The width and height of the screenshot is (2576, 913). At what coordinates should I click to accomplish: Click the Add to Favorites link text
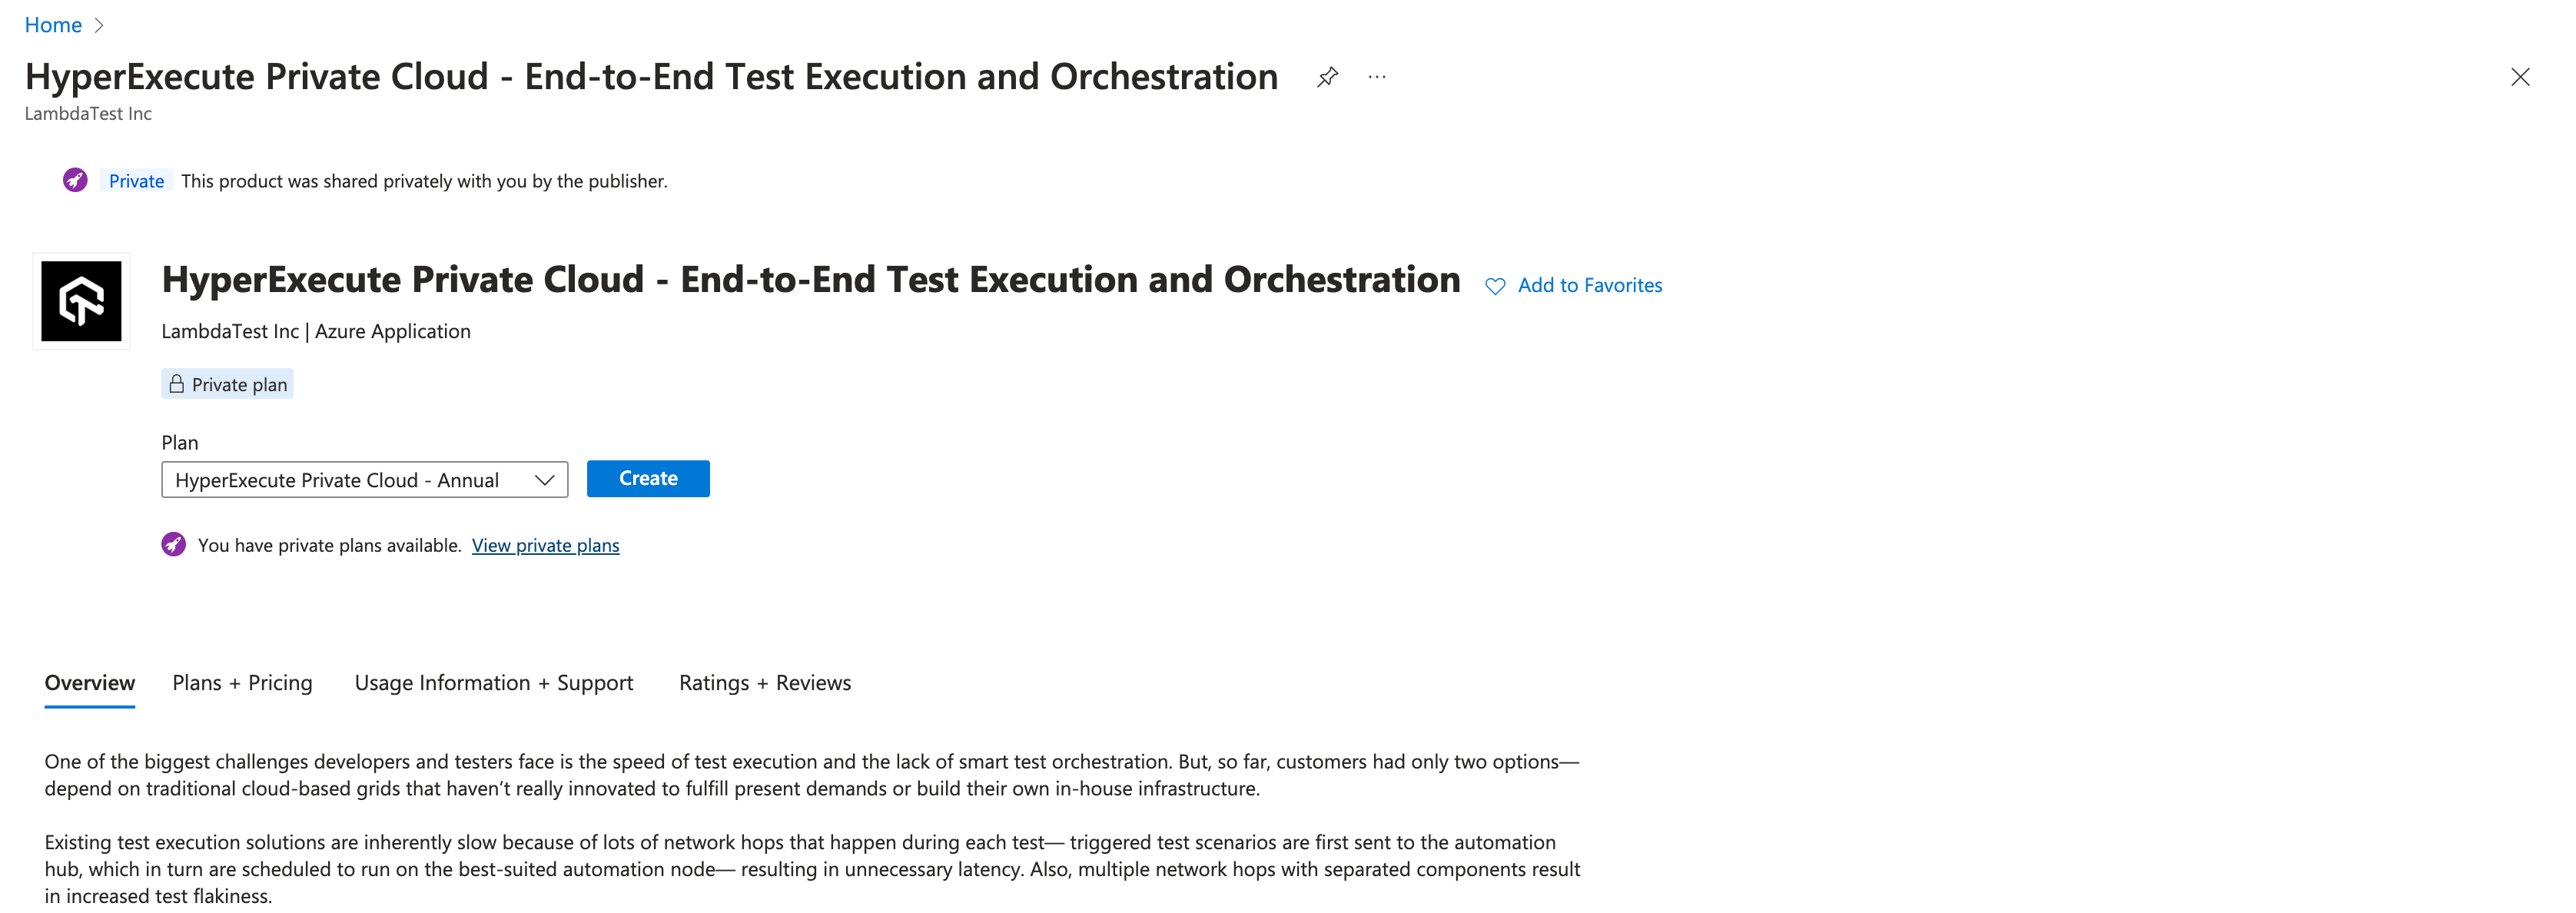click(1589, 285)
